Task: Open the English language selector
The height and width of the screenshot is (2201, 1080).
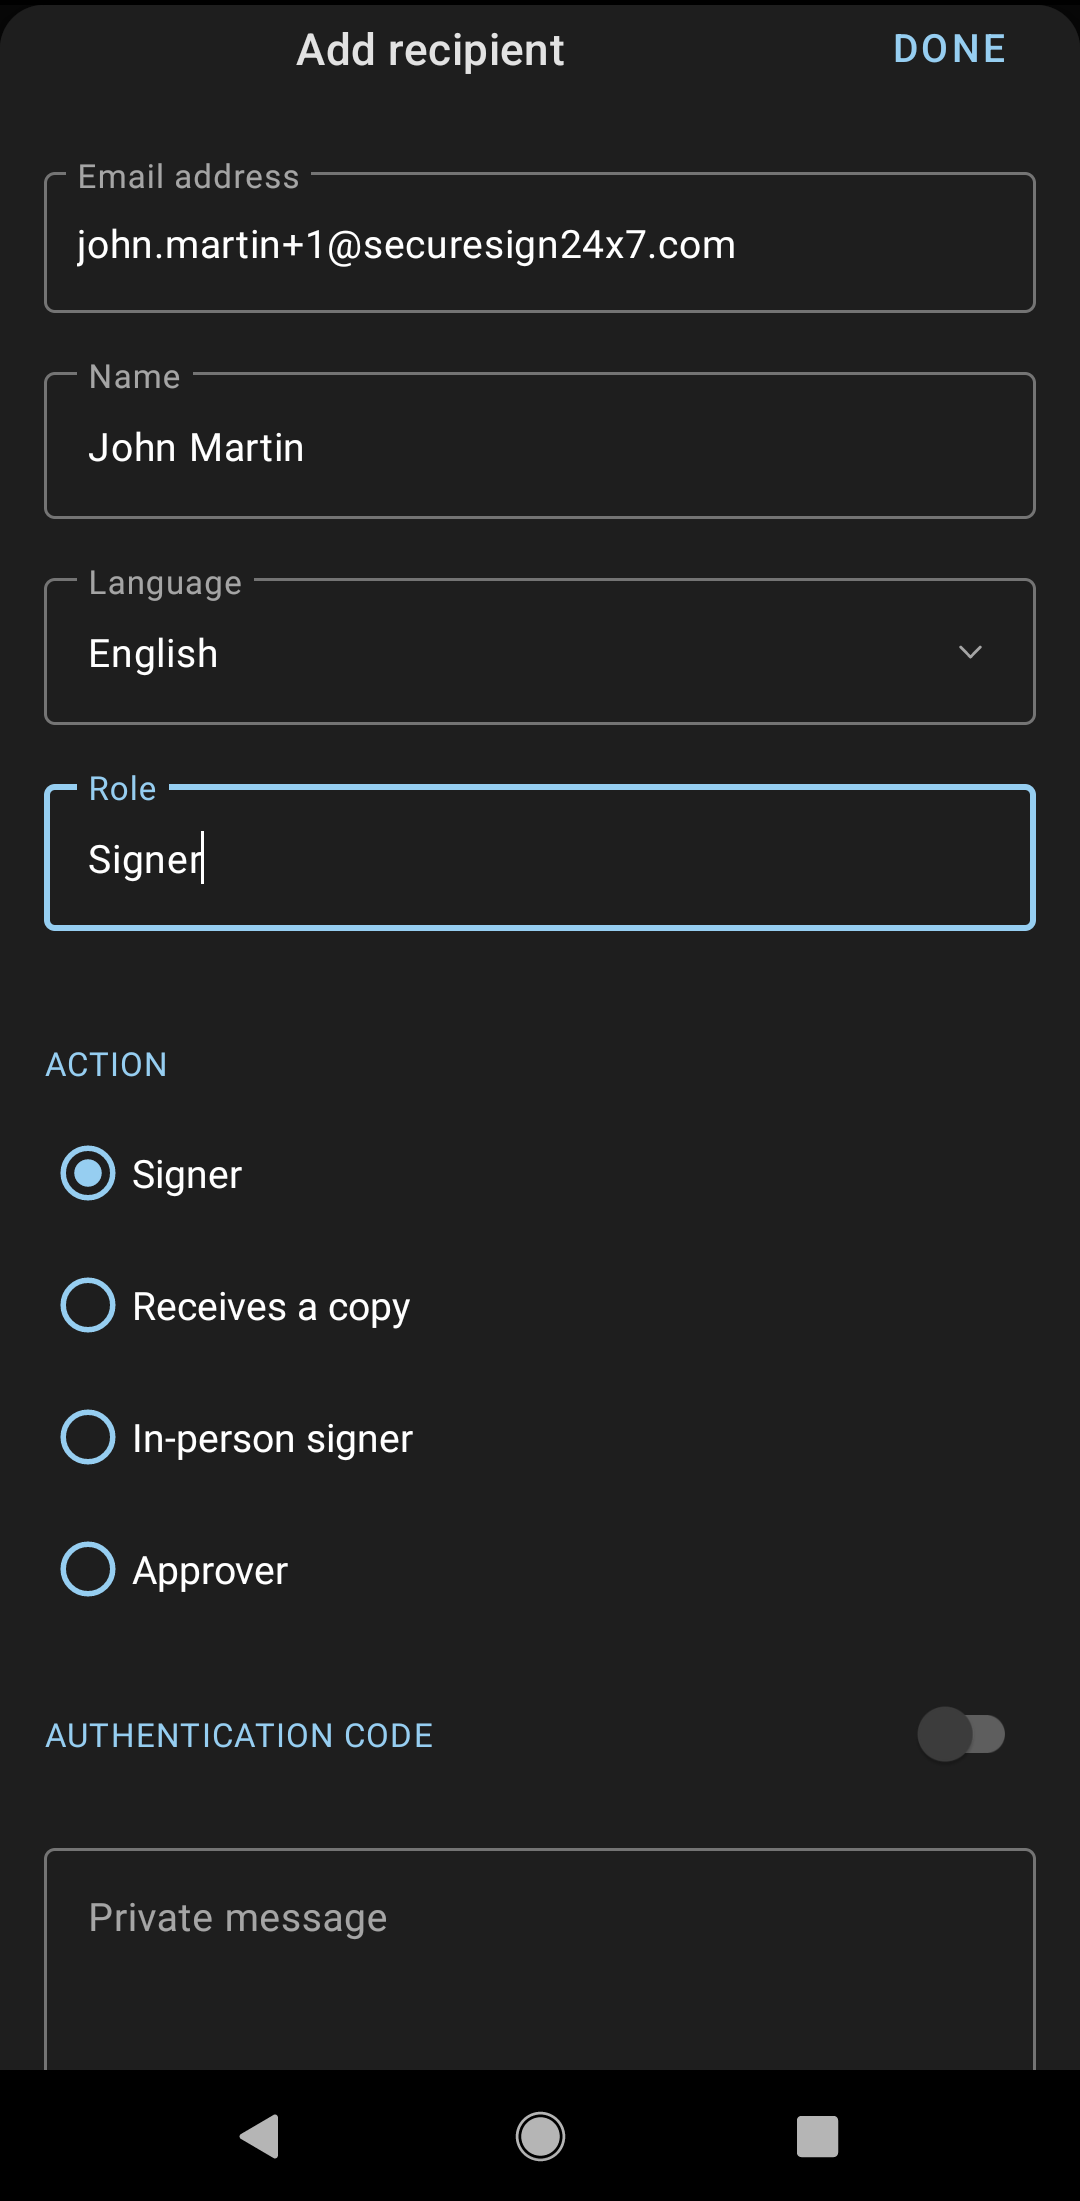Action: click(x=500, y=653)
